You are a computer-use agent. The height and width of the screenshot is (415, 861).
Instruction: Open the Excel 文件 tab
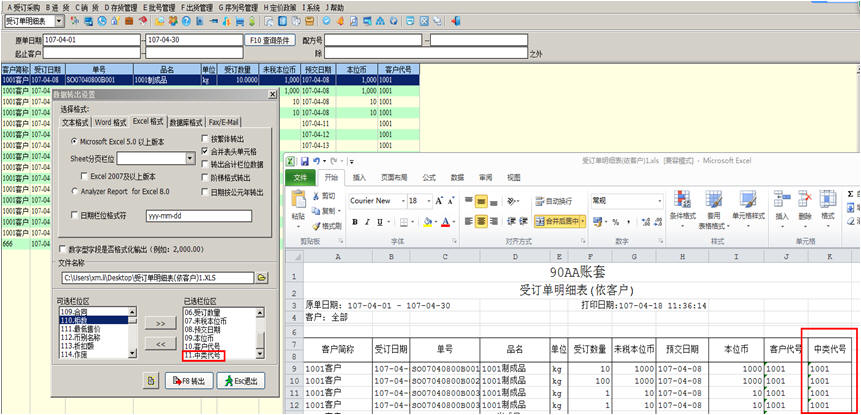click(x=300, y=177)
